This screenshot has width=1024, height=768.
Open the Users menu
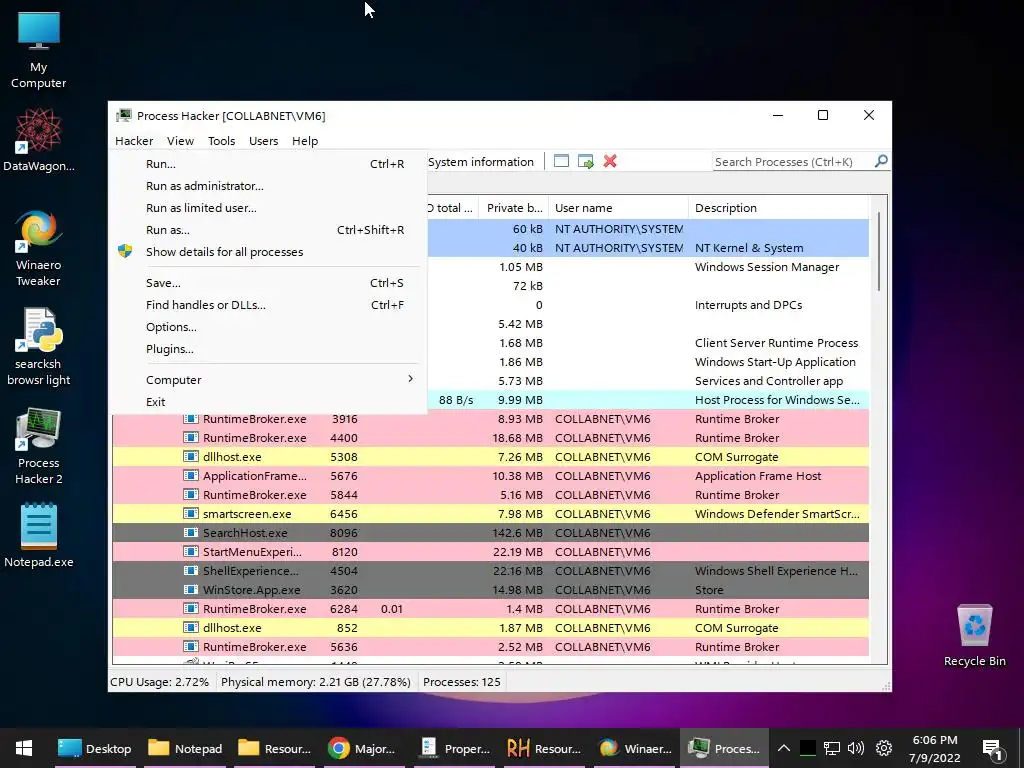(263, 140)
